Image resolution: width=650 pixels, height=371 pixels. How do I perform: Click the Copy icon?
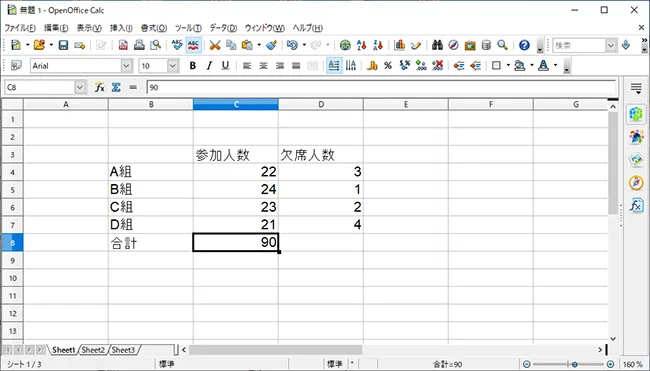[x=231, y=45]
